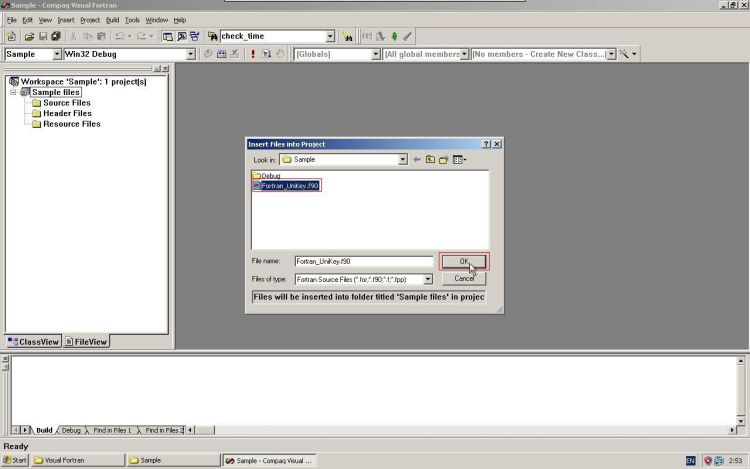Open the Tools menu
The image size is (750, 469).
[132, 20]
